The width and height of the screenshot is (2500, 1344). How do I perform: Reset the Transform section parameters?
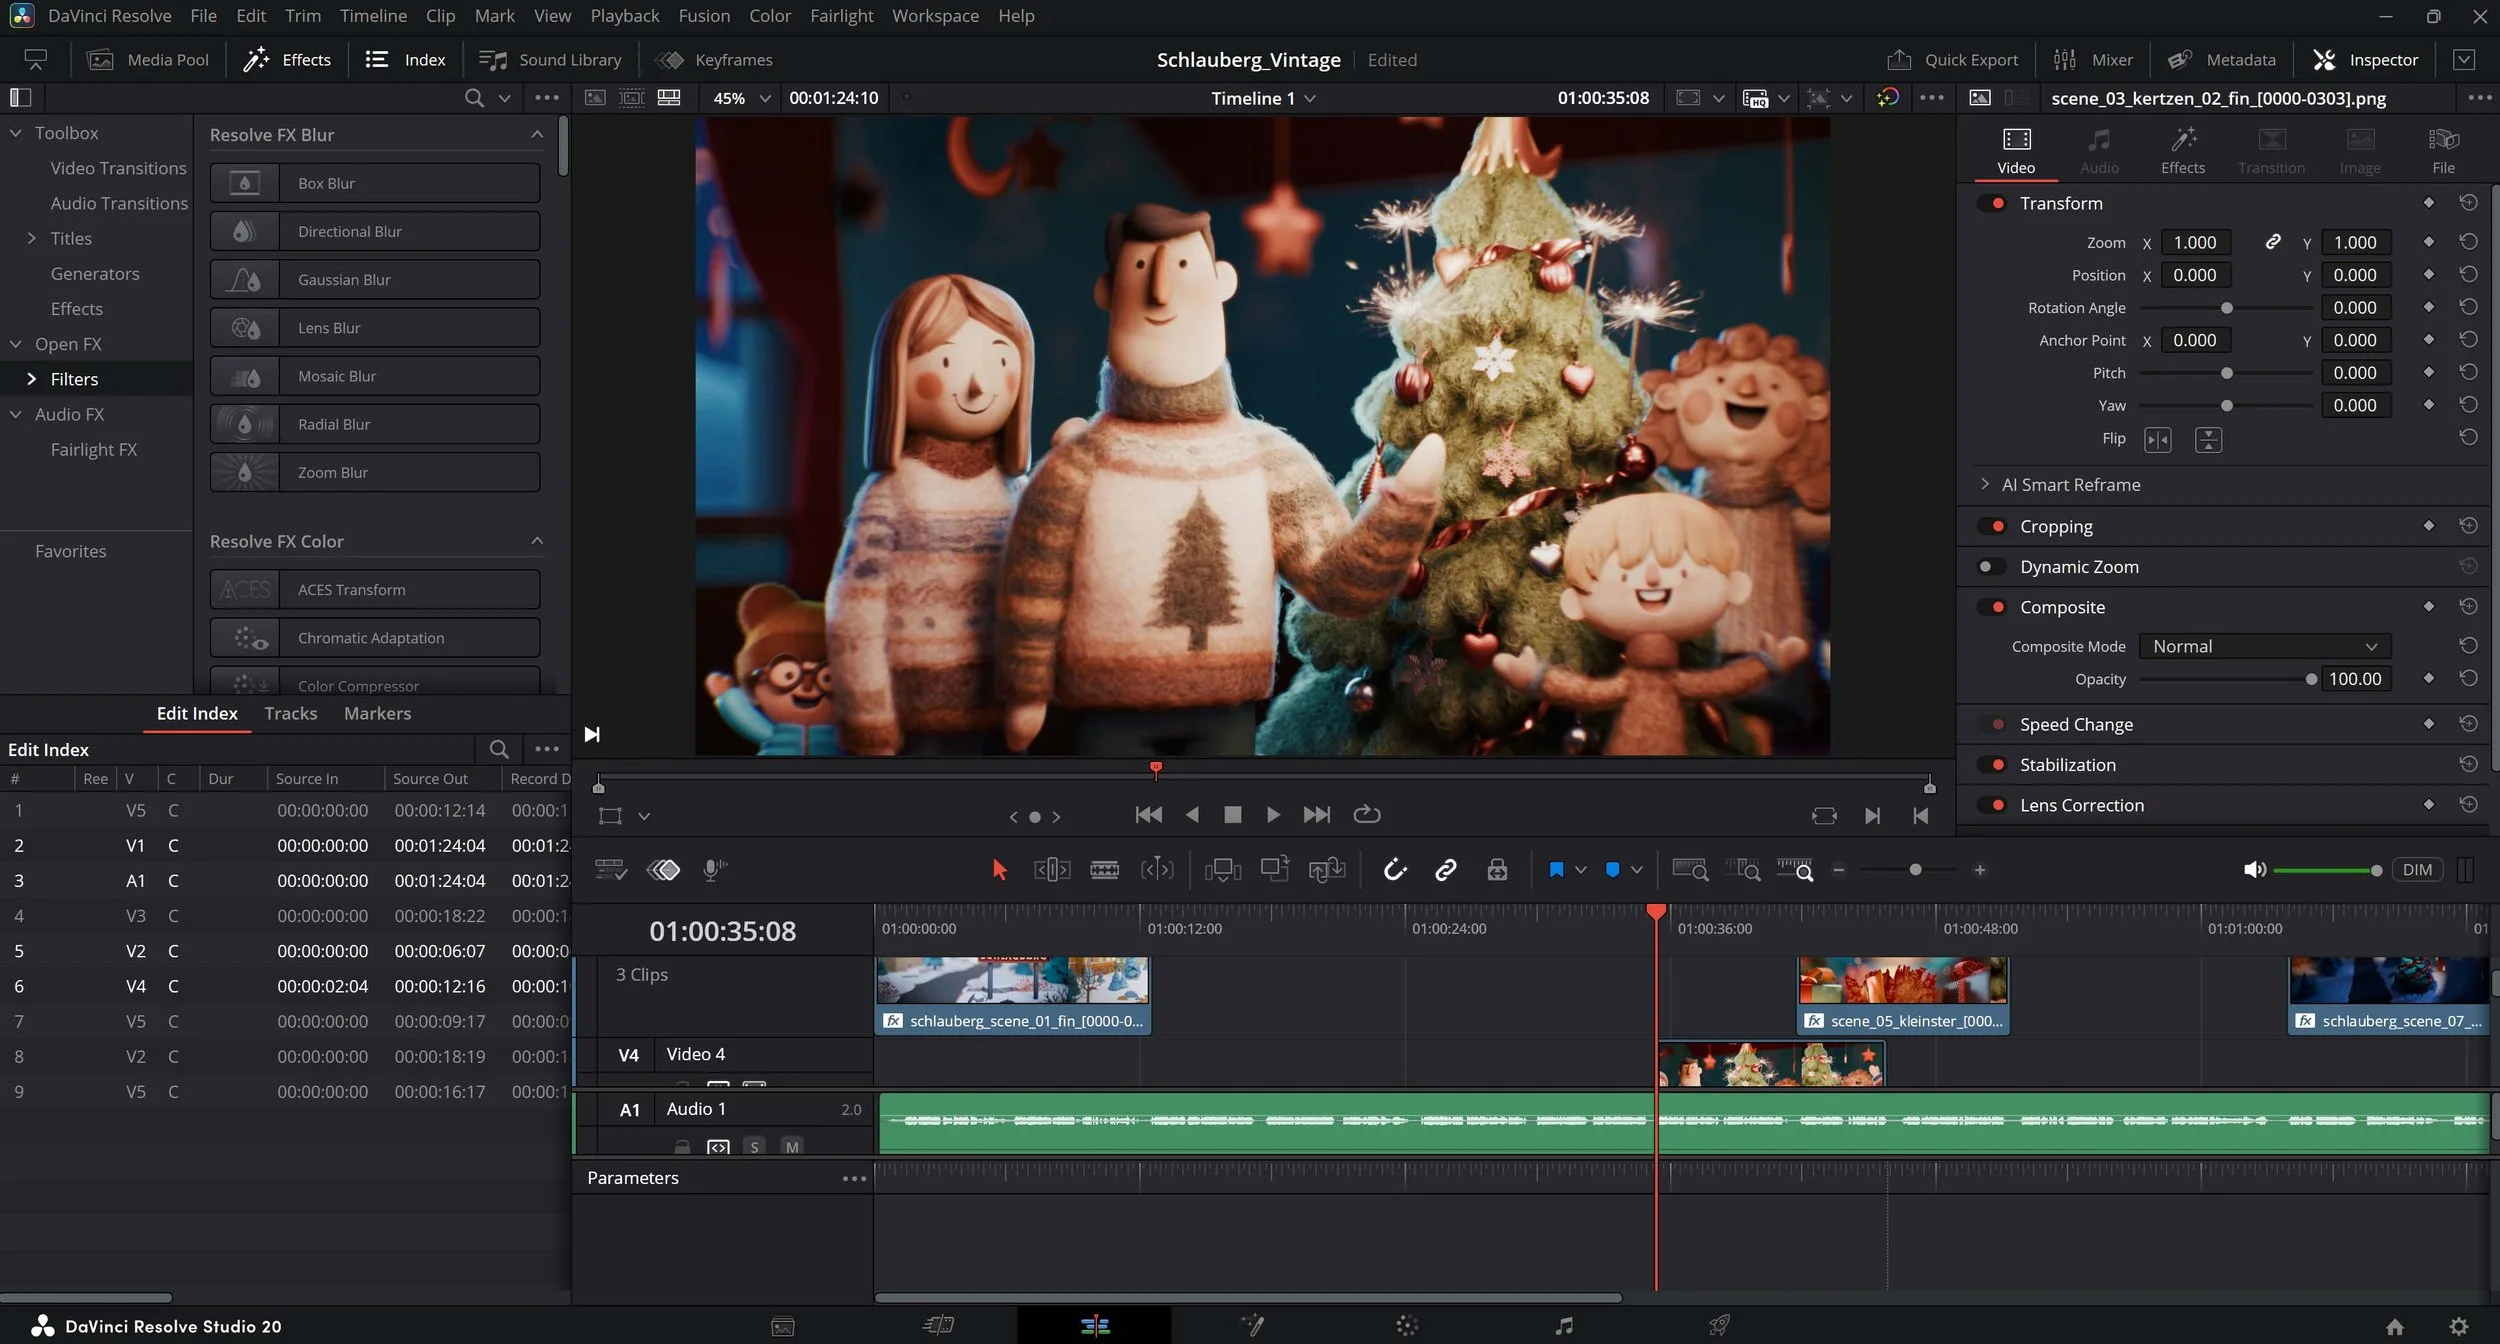[2467, 203]
